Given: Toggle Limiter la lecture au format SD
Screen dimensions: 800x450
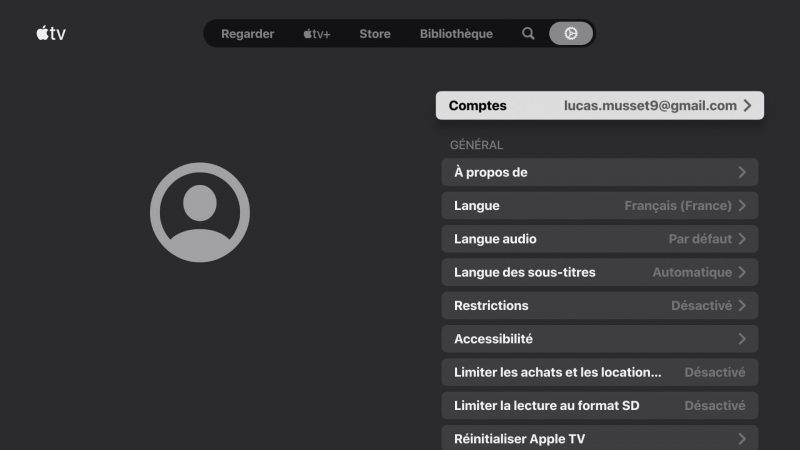Looking at the screenshot, I should click(600, 406).
